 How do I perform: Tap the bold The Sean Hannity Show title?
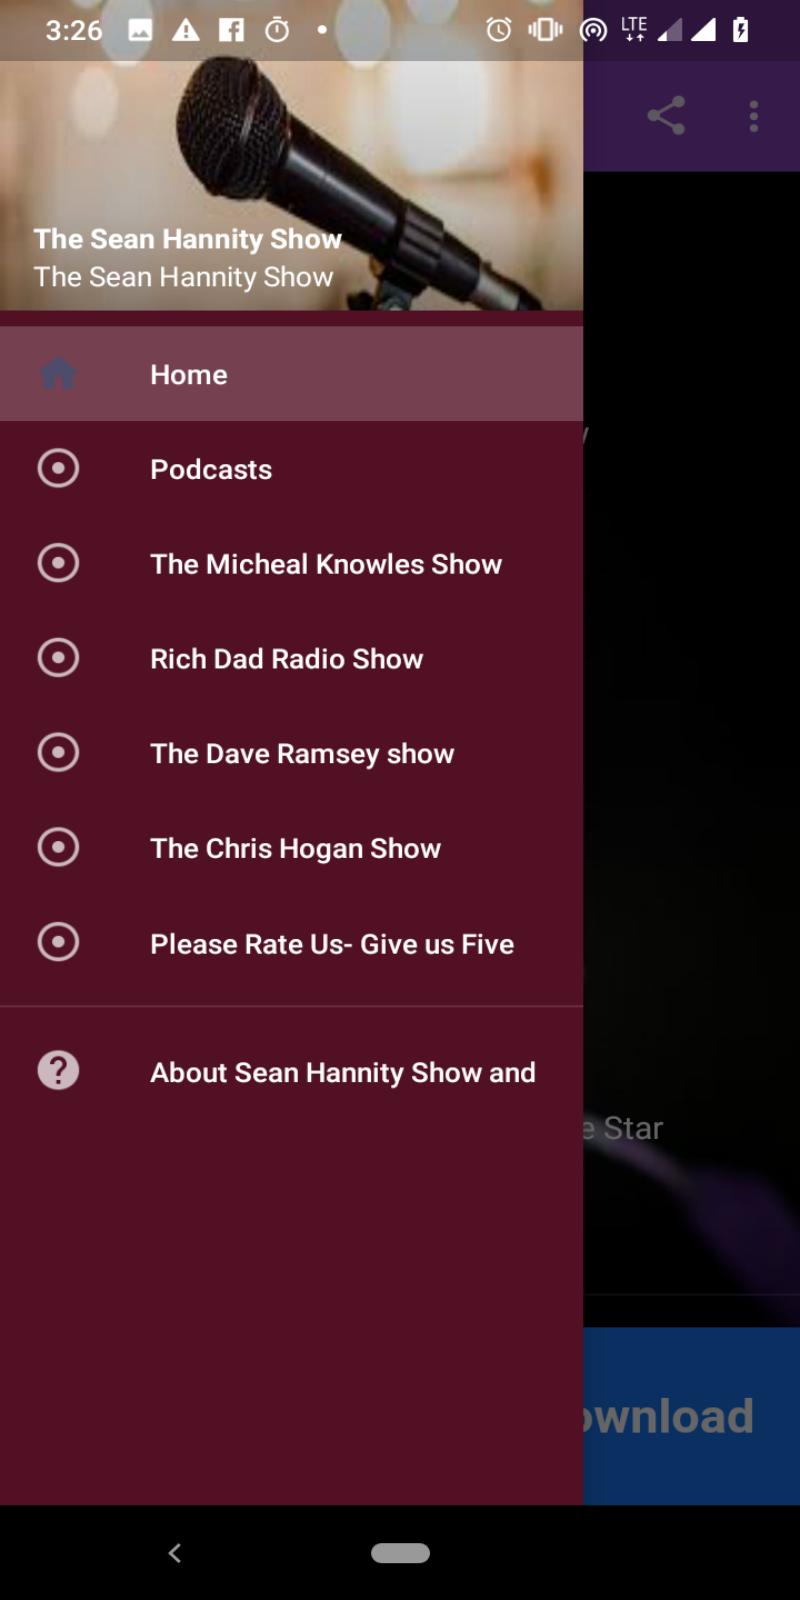point(188,239)
